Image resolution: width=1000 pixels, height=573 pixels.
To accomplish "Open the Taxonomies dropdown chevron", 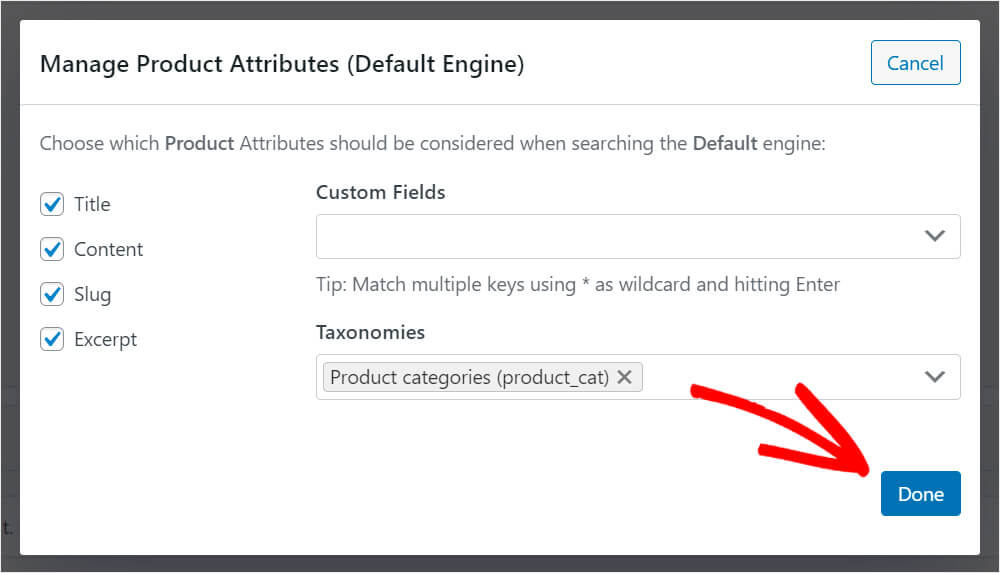I will coord(934,376).
